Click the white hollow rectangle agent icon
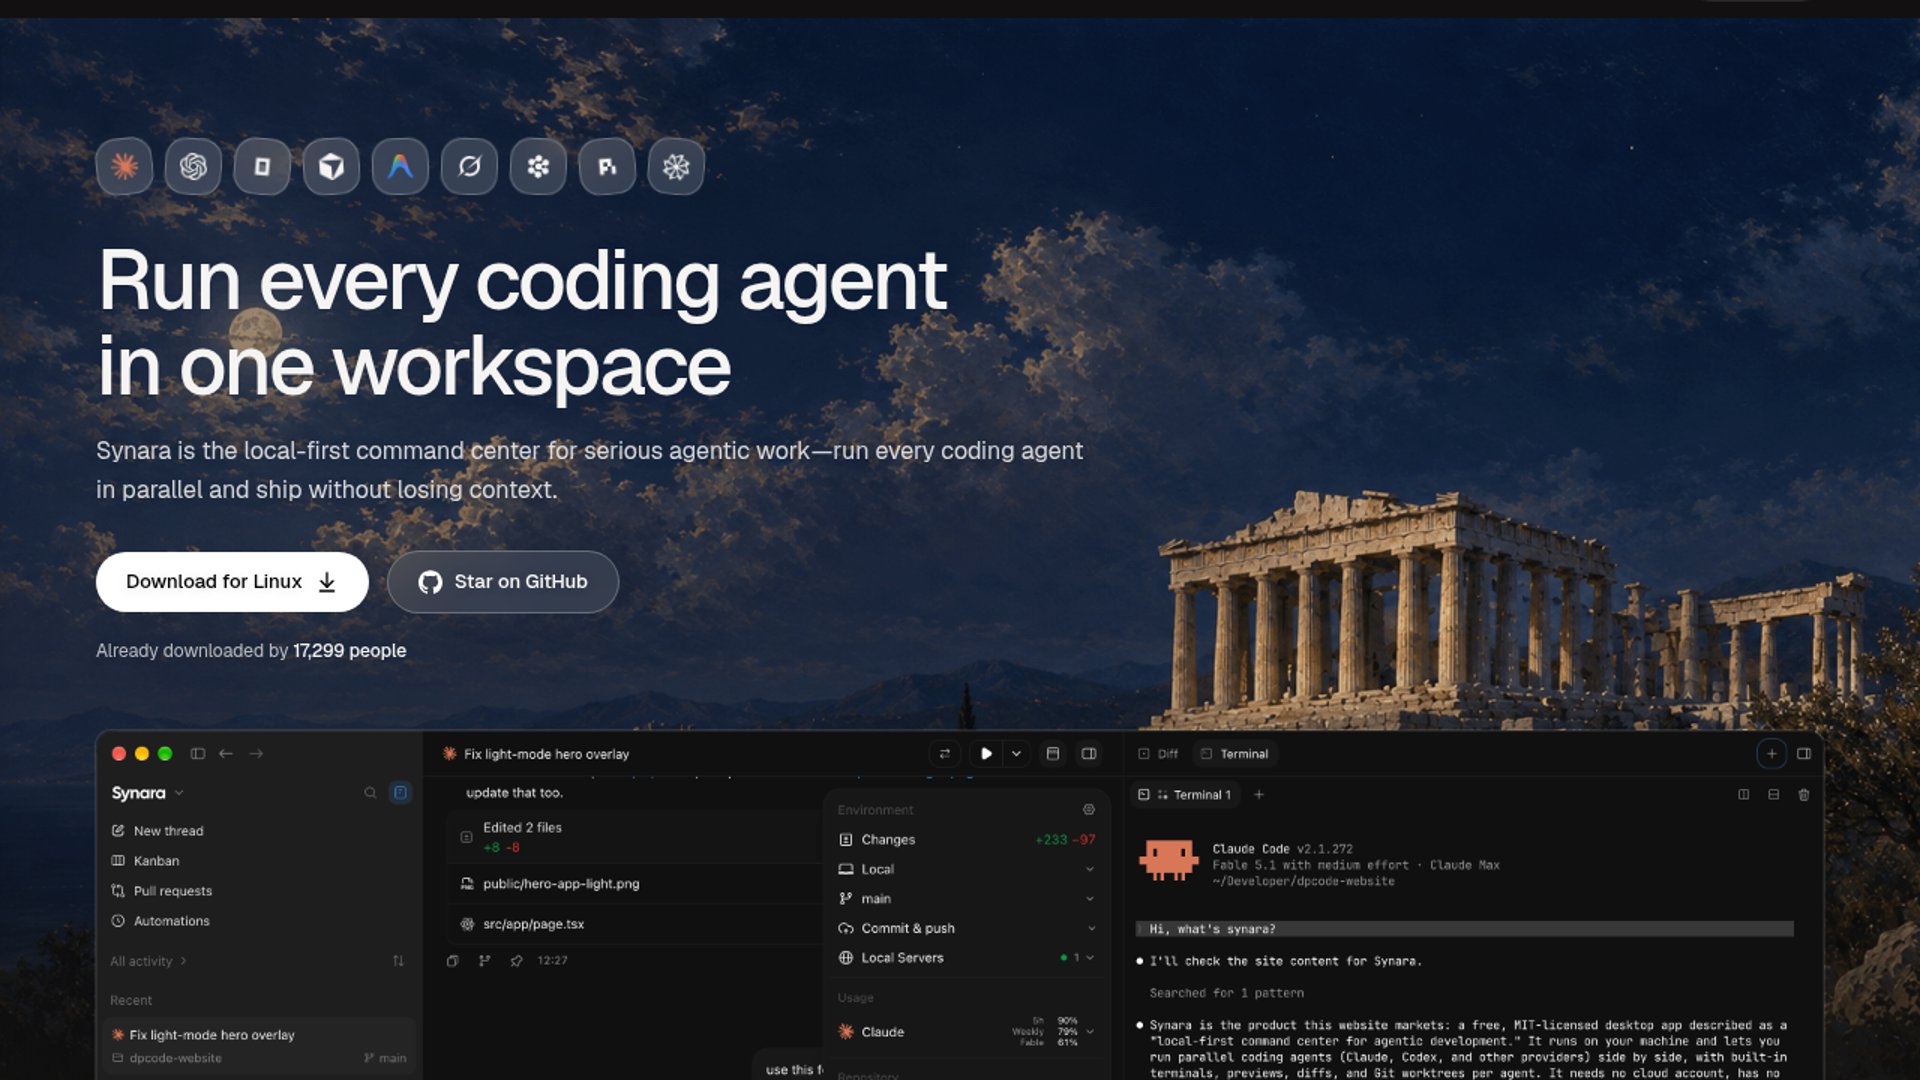Image resolution: width=1920 pixels, height=1080 pixels. point(262,166)
